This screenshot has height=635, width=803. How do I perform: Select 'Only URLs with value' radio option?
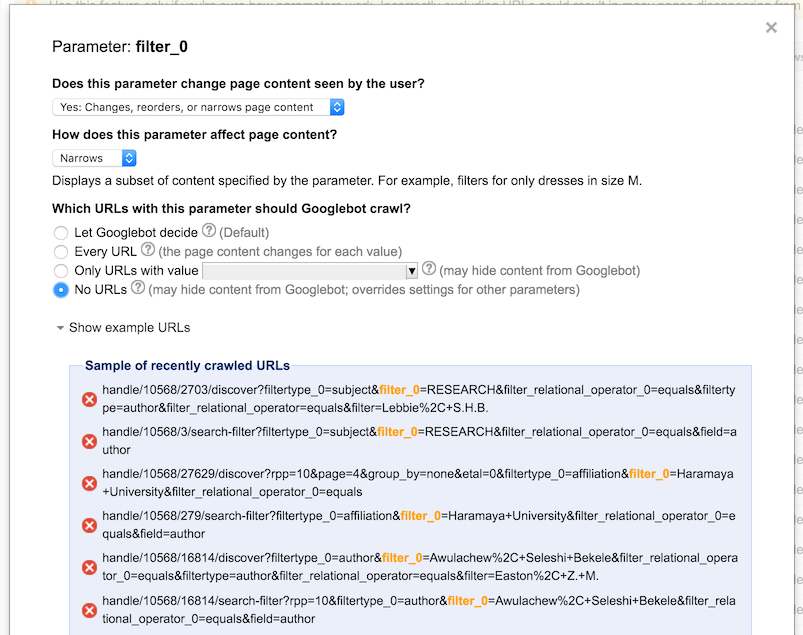(61, 271)
